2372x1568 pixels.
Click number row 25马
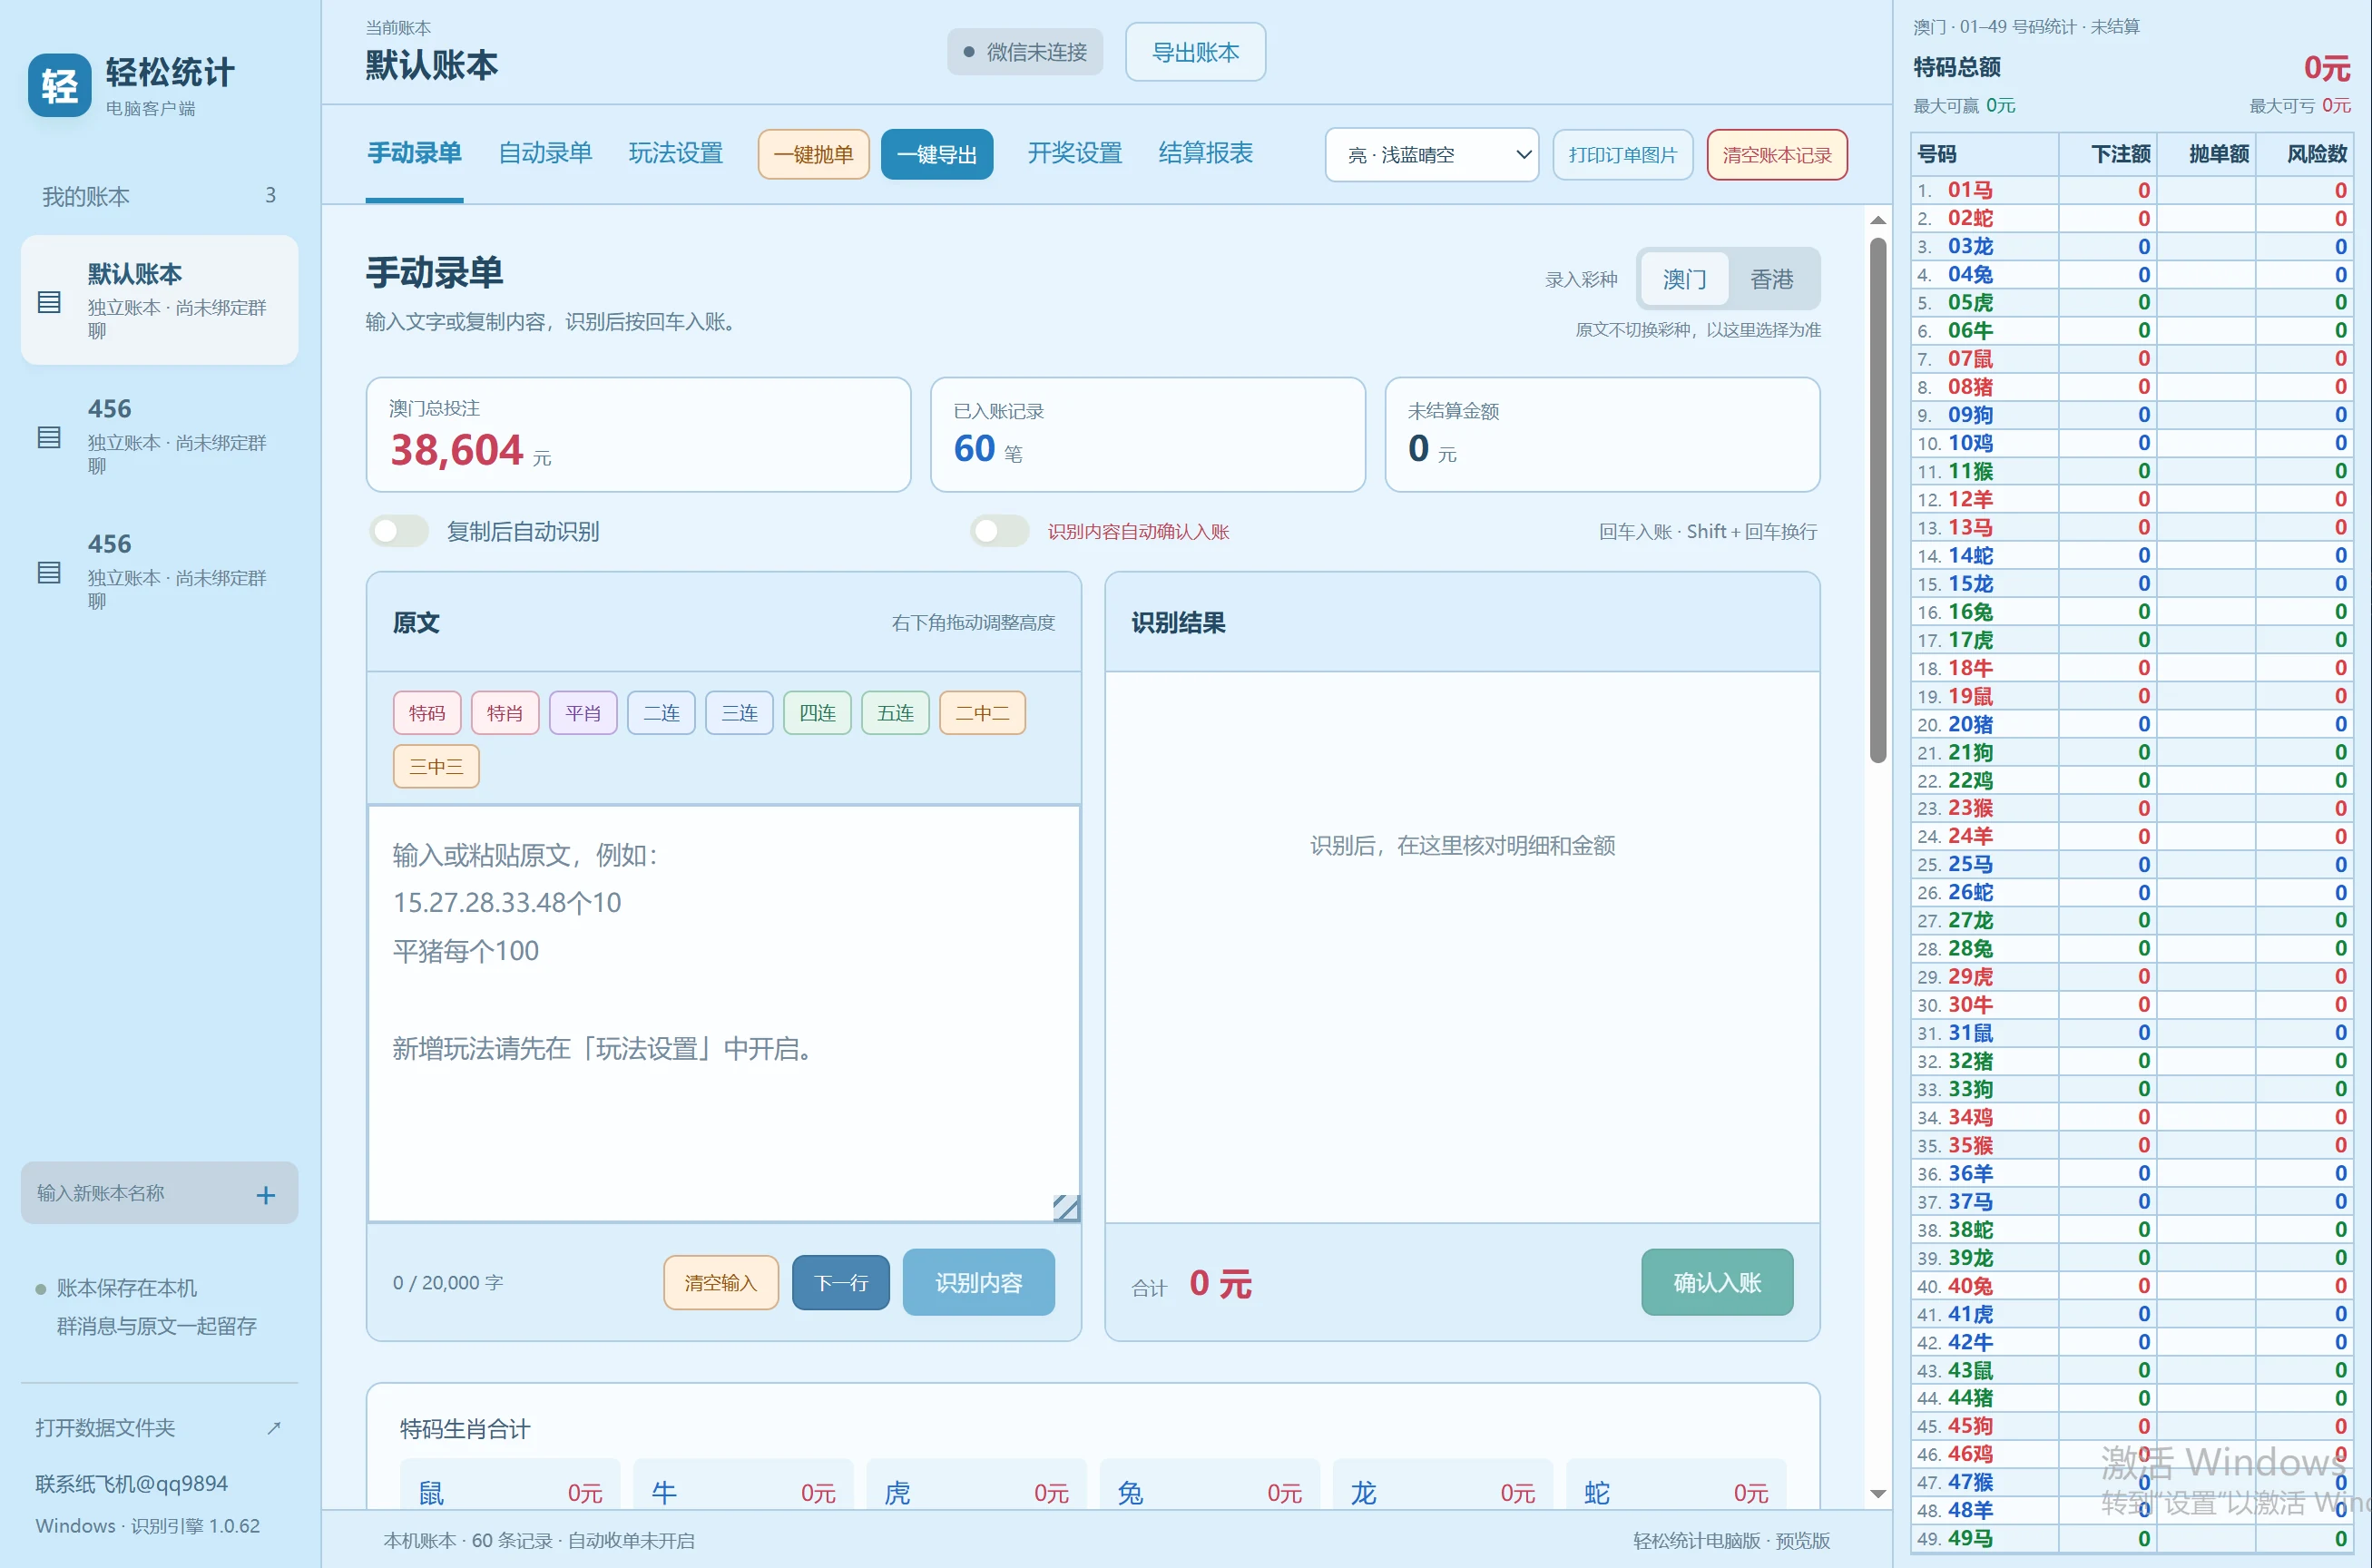pyautogui.click(x=2132, y=864)
